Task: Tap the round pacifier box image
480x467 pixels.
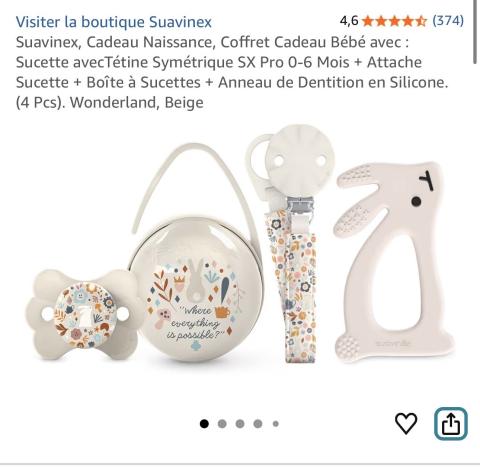Action: [x=196, y=290]
